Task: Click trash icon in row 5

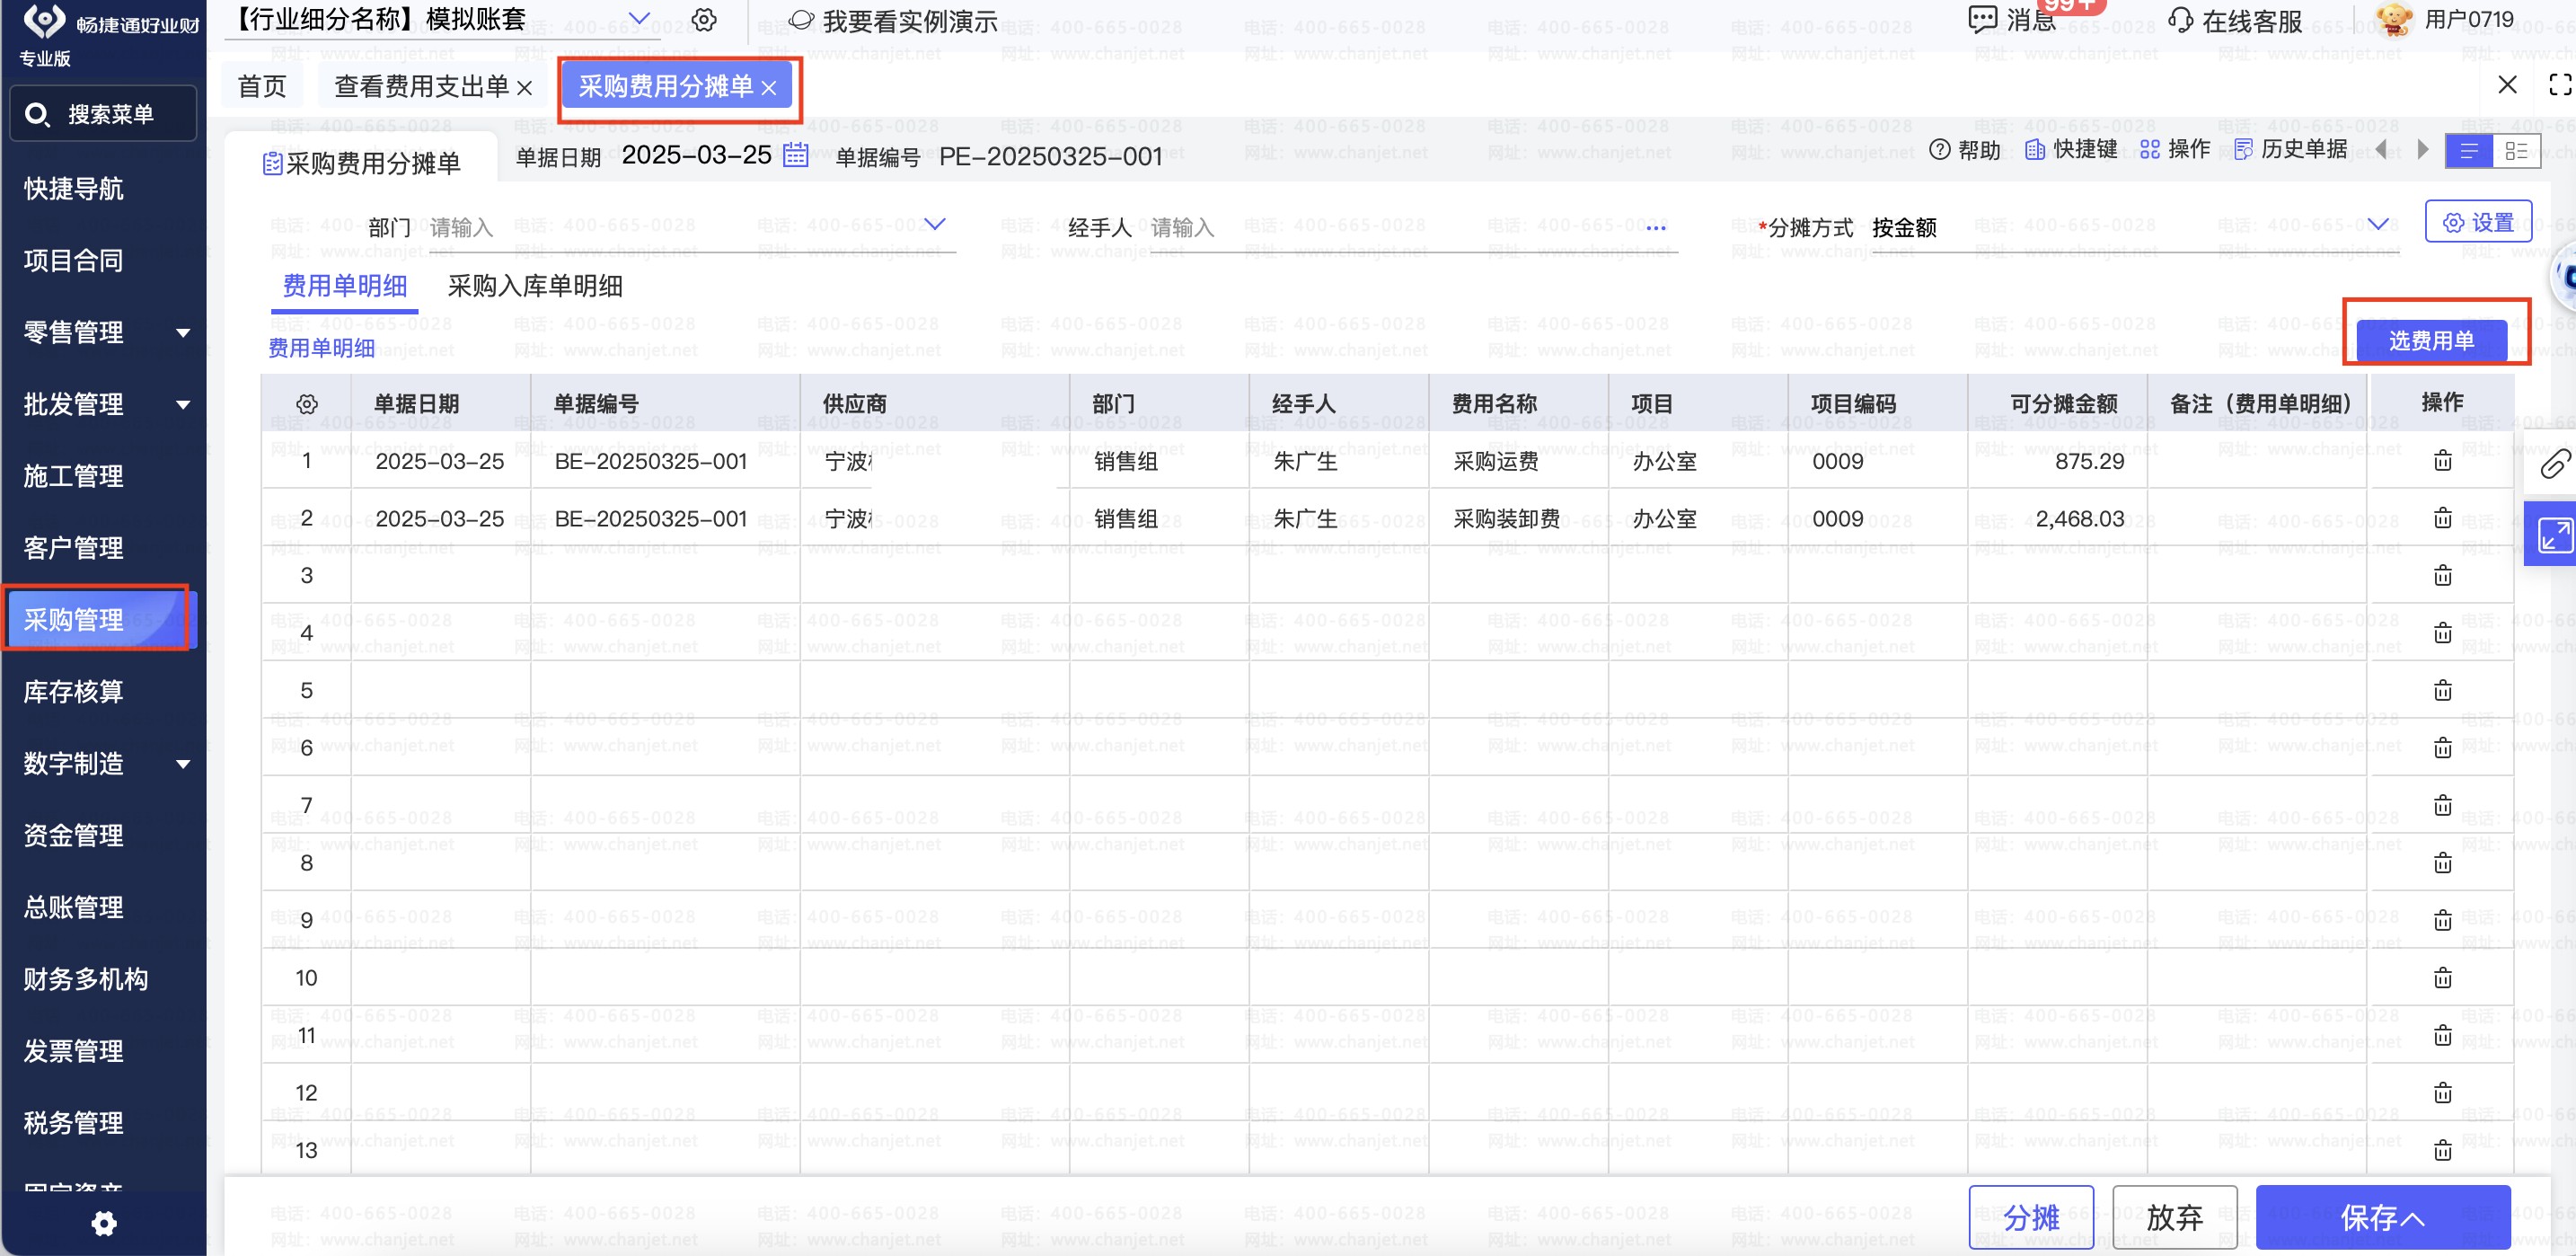Action: click(2443, 691)
